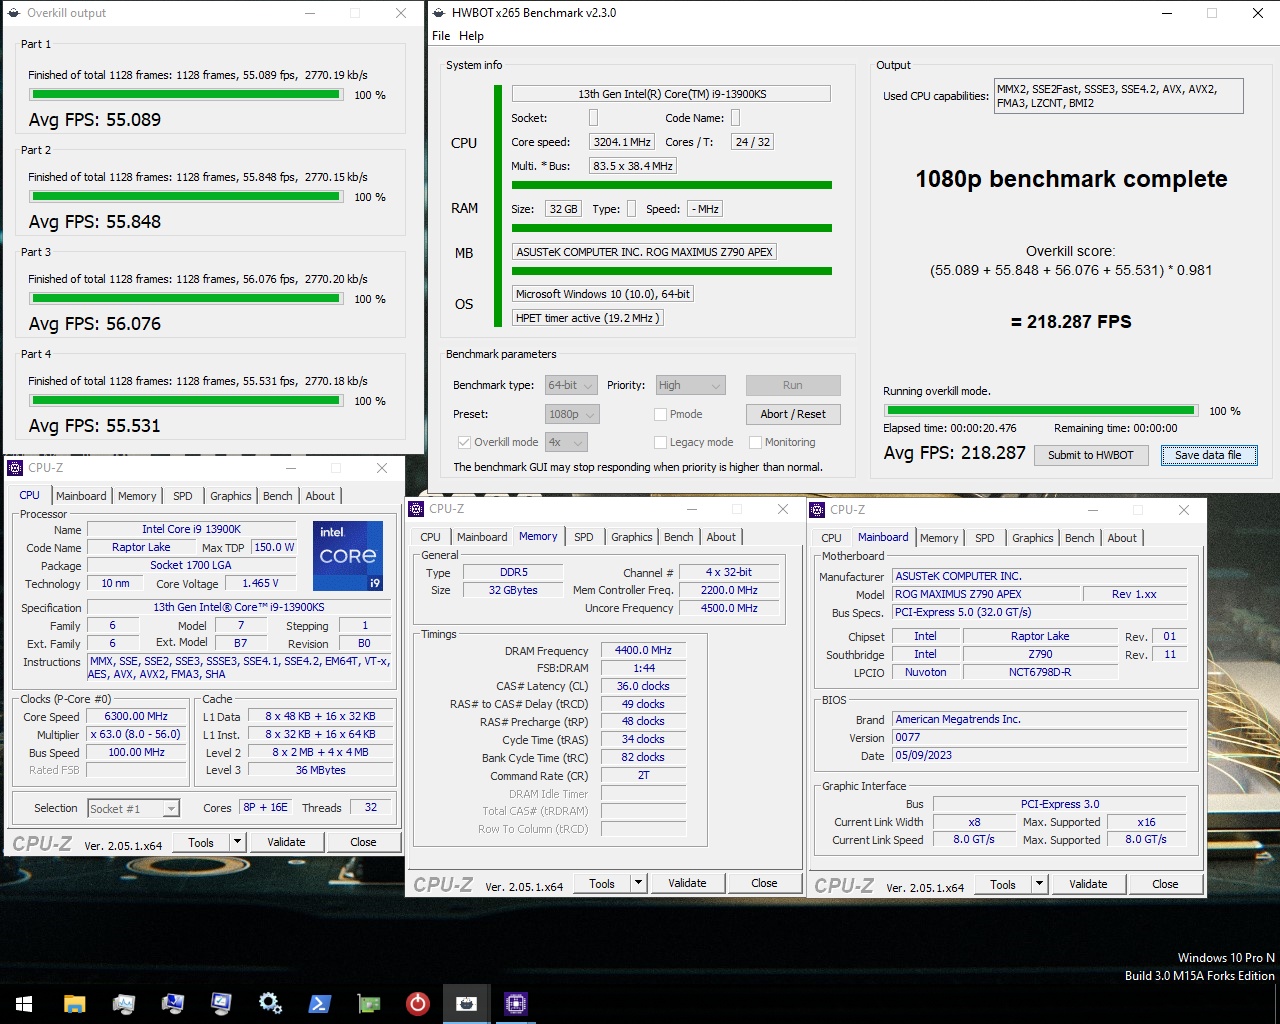
Task: Open the Help menu in HWBOT
Action: click(x=471, y=36)
